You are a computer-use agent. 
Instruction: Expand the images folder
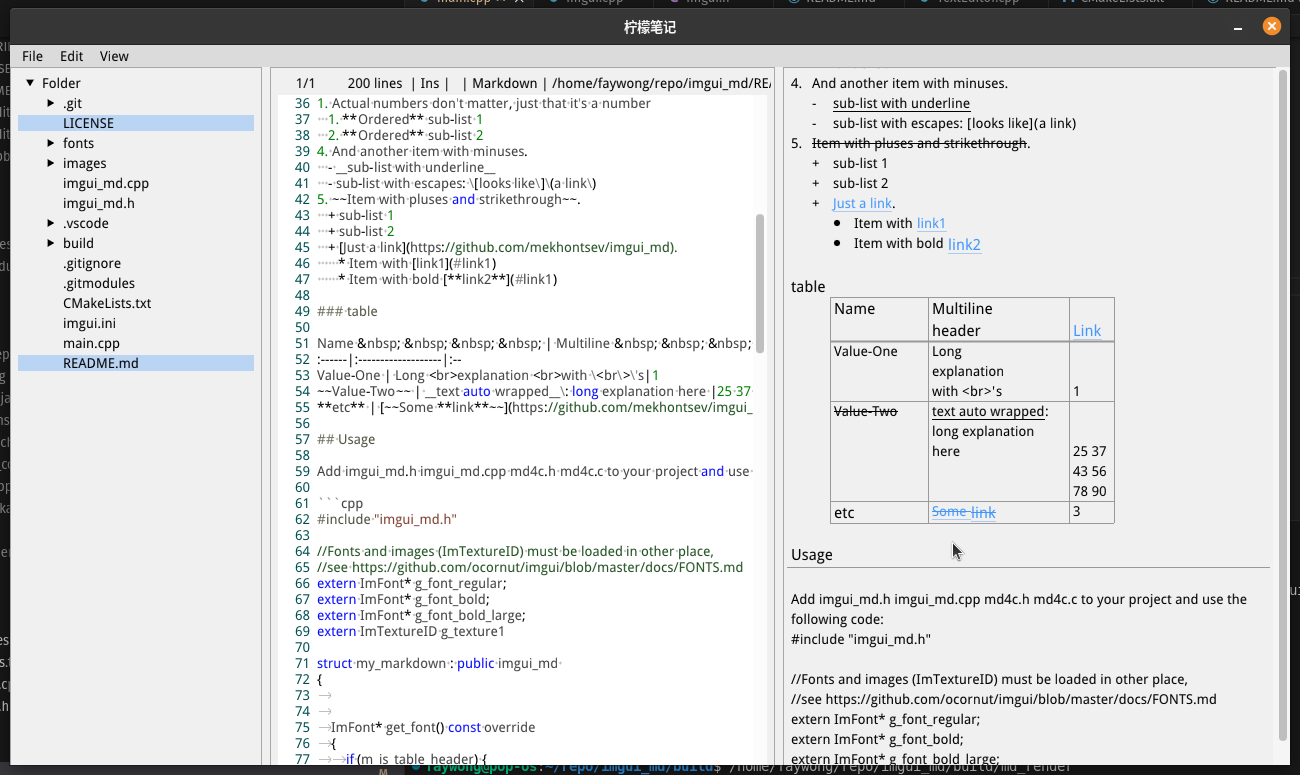coord(51,163)
